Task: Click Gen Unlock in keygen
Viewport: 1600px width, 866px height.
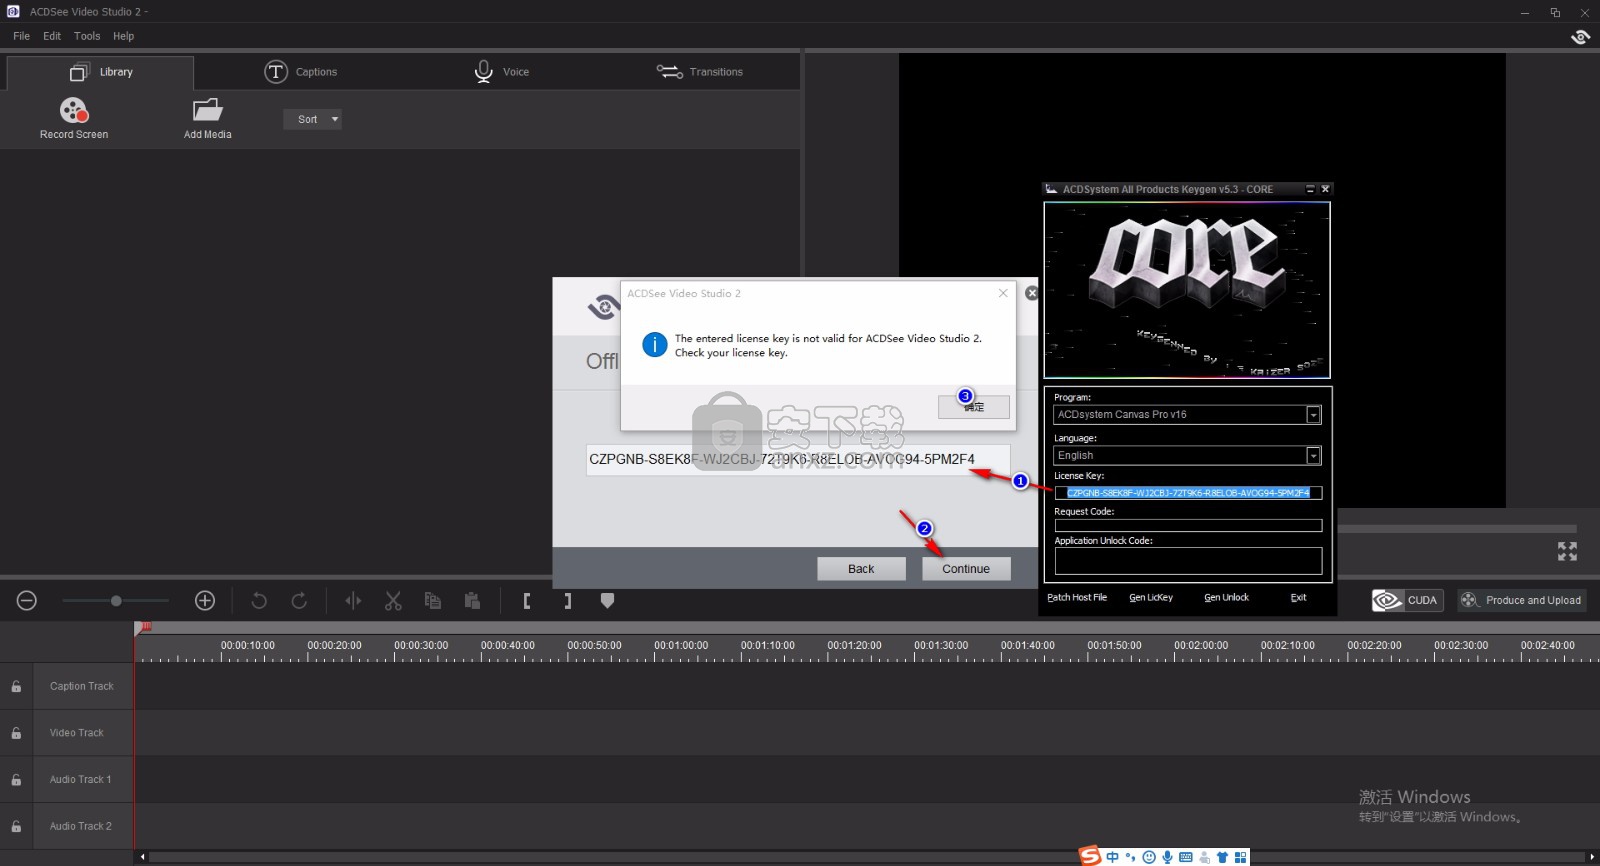Action: (1226, 598)
